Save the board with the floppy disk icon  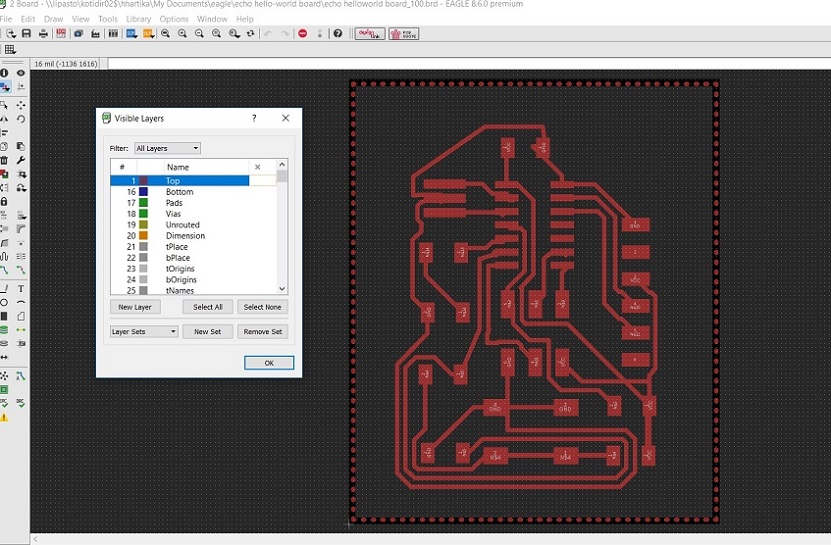(x=26, y=34)
